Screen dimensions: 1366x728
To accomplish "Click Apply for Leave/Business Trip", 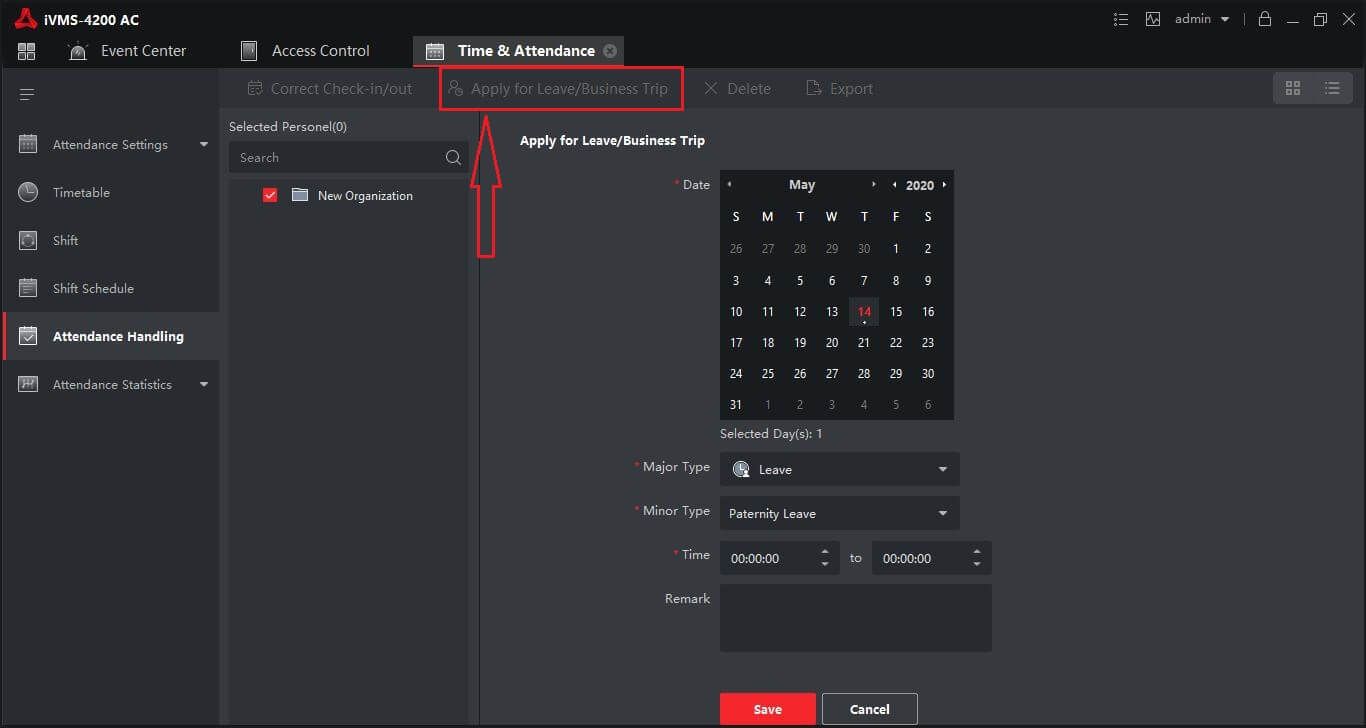I will [557, 88].
